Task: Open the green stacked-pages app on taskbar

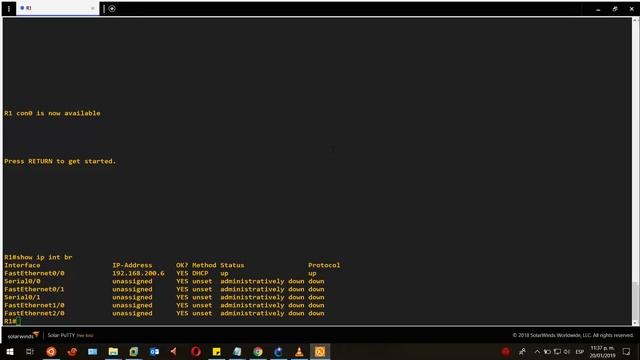Action: point(134,351)
